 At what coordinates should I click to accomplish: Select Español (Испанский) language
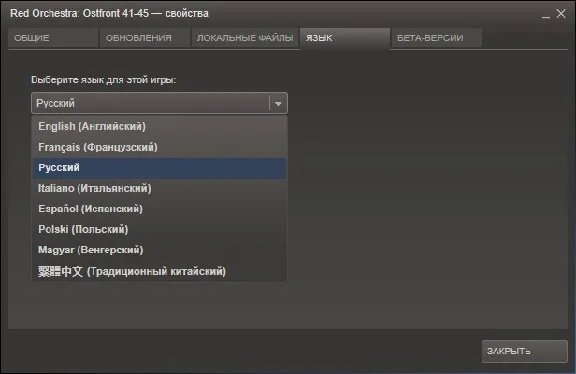click(x=159, y=209)
